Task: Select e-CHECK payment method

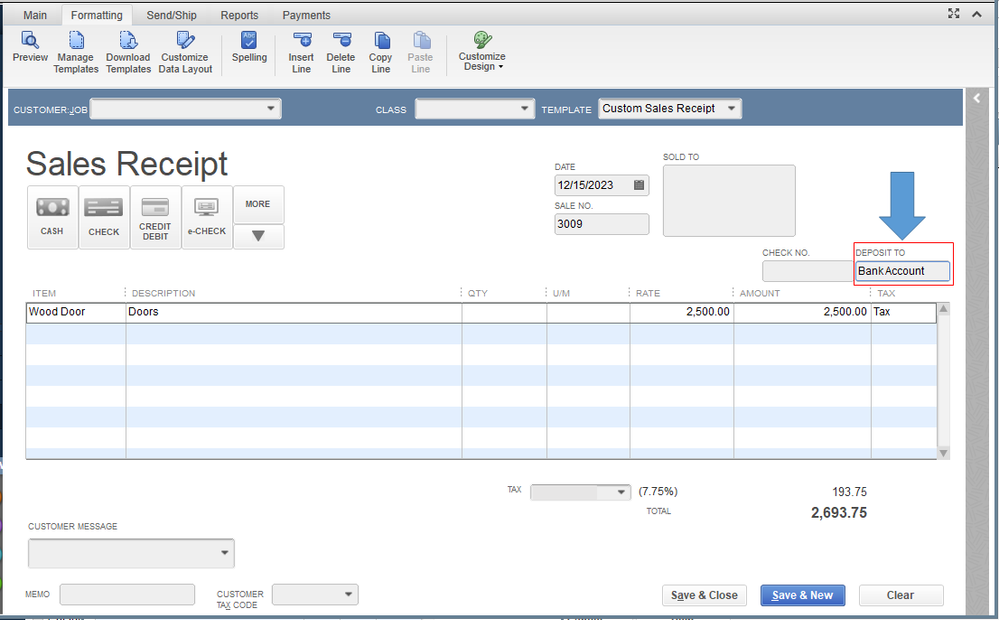Action: [207, 217]
